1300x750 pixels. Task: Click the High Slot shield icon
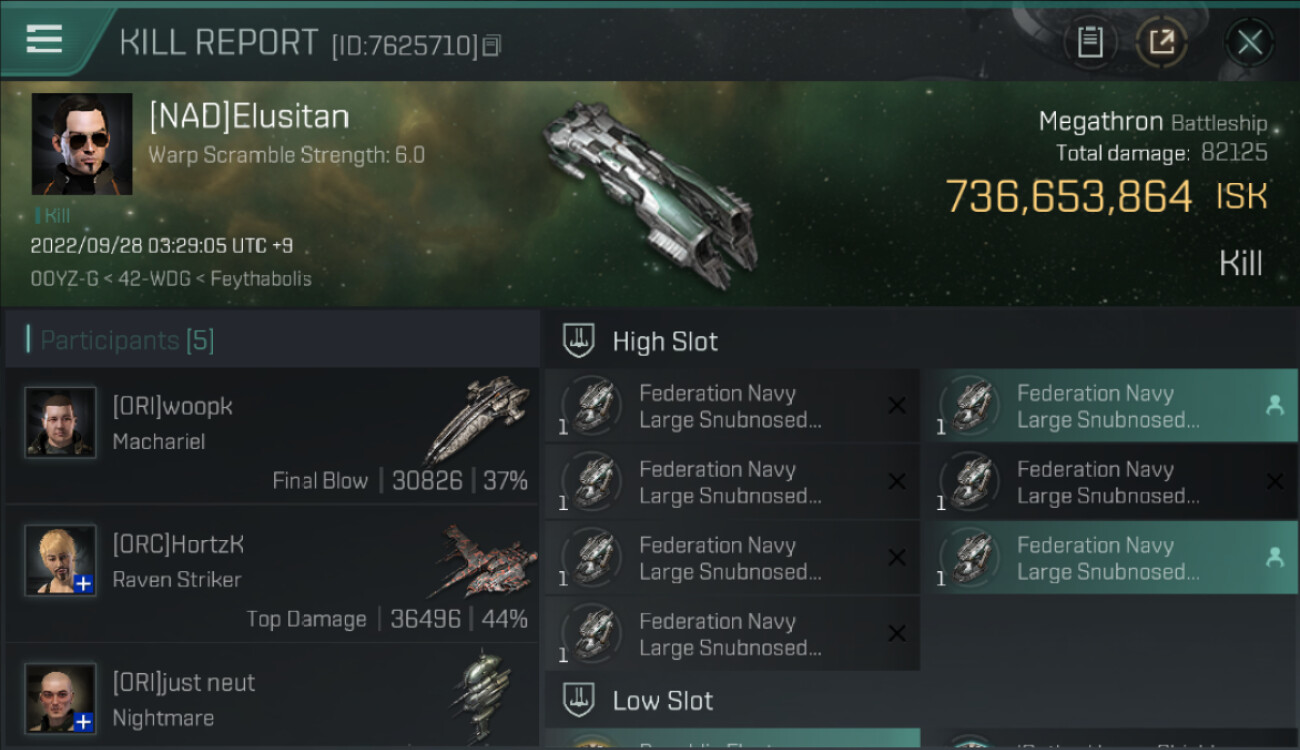coord(579,341)
